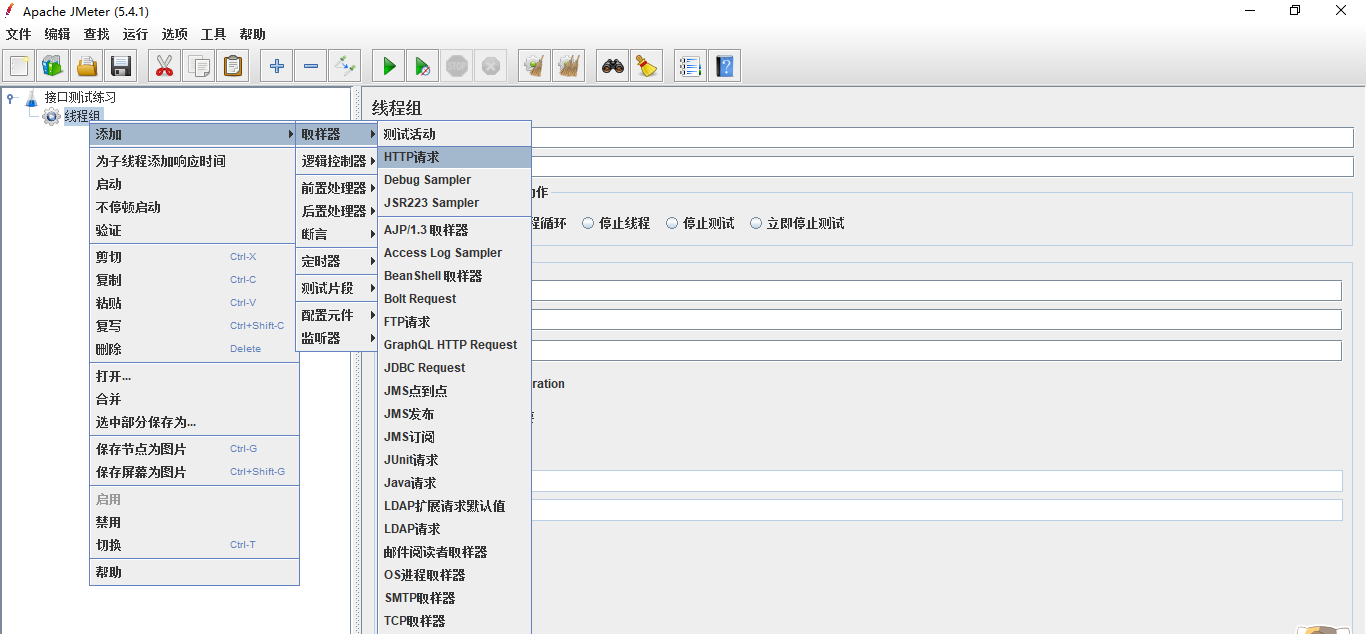Screen dimensions: 1366x634
Task: Open the 查找 menu
Action: tap(97, 34)
